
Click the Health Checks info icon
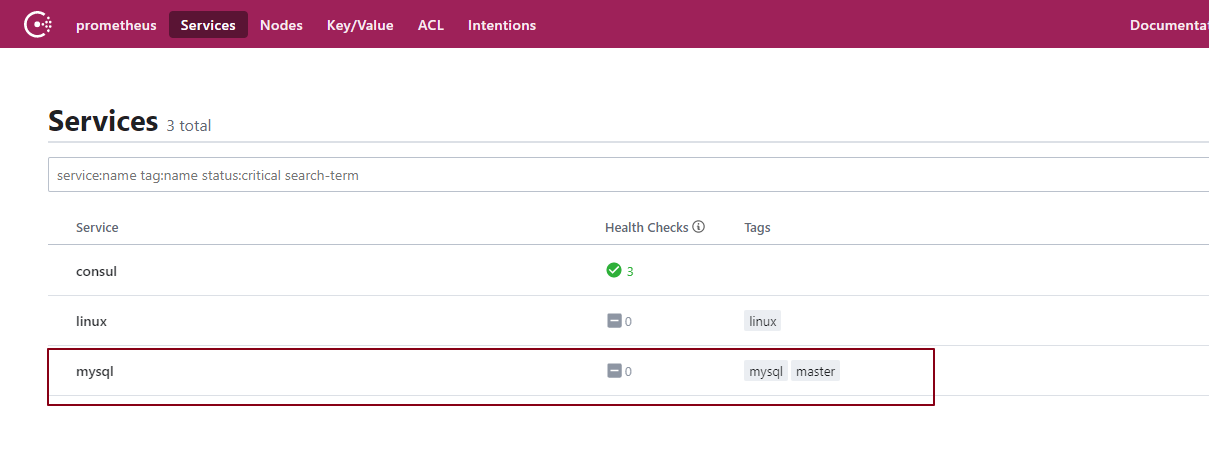click(x=699, y=227)
